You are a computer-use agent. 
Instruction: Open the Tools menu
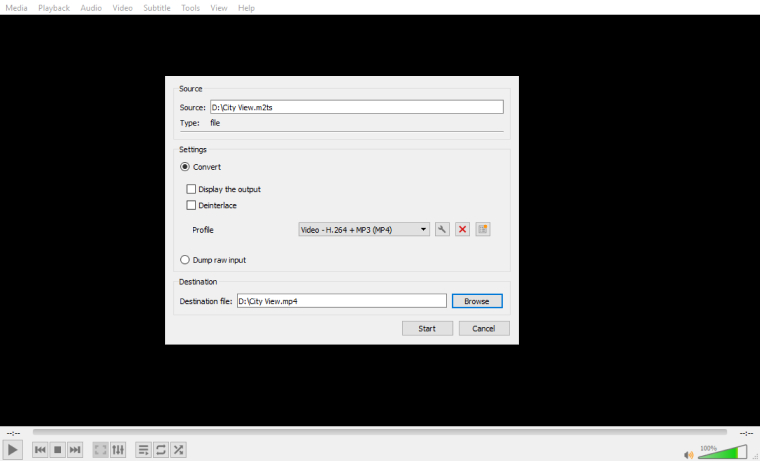click(190, 8)
